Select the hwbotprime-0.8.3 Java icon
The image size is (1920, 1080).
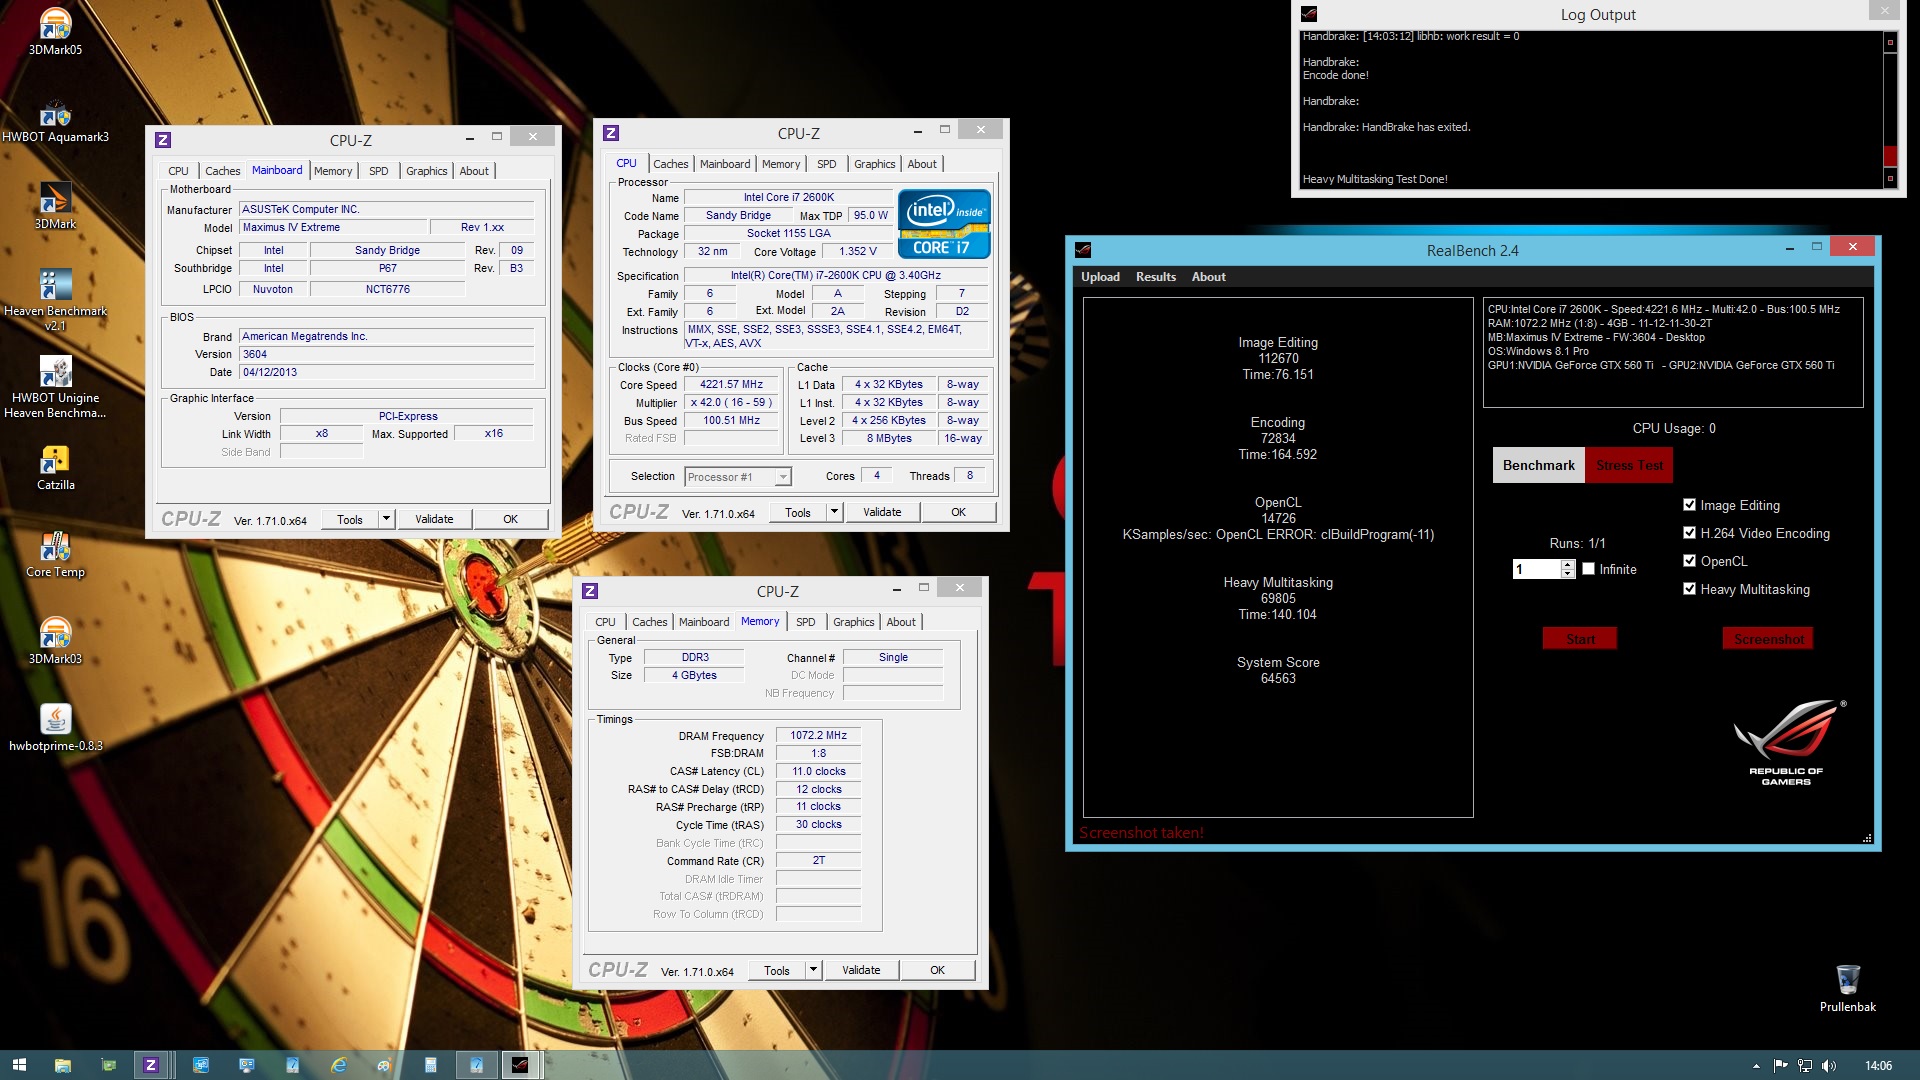click(55, 728)
